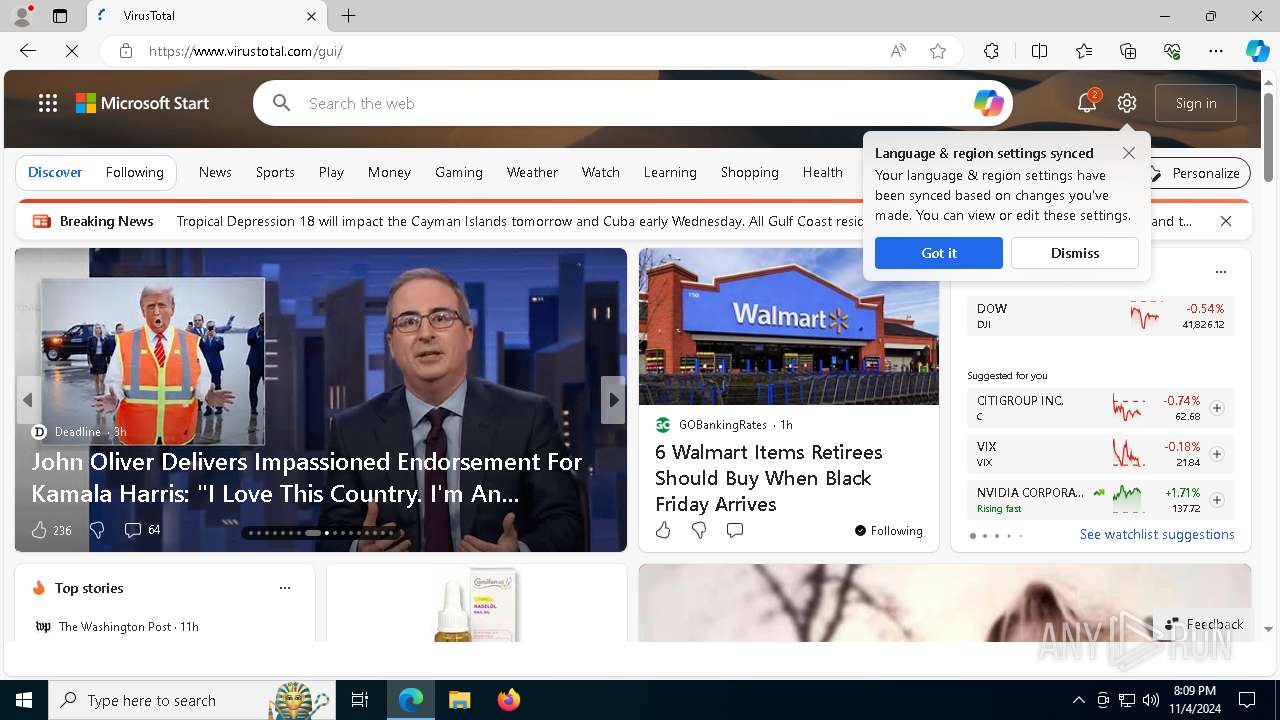Open the markets card more options

pyautogui.click(x=1220, y=272)
